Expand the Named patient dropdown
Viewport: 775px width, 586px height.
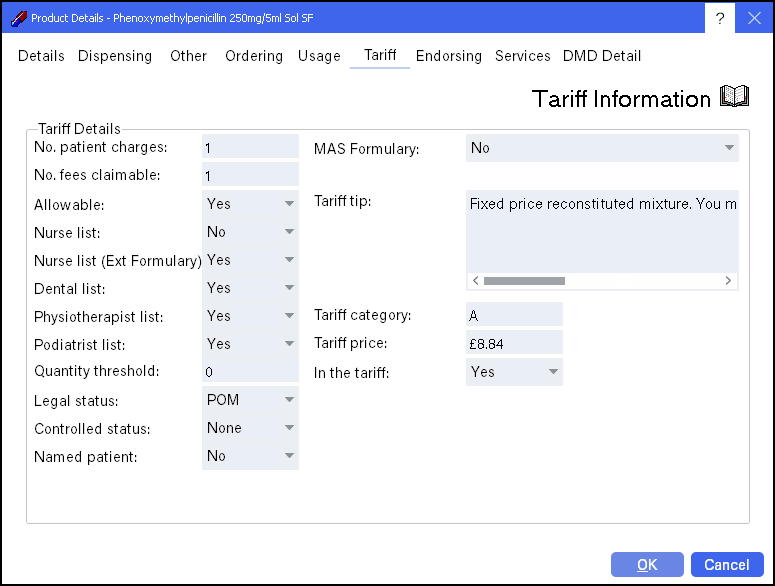coord(251,456)
